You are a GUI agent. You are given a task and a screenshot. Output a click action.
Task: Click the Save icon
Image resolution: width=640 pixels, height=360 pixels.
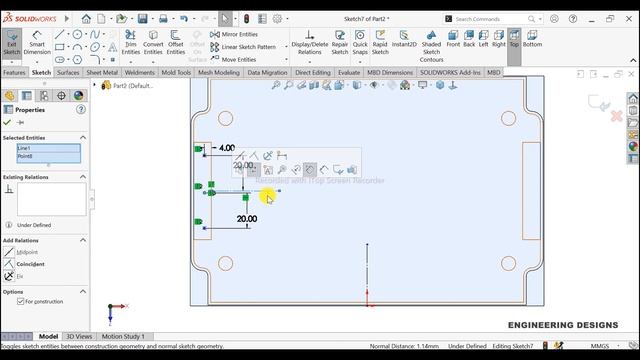click(142, 19)
